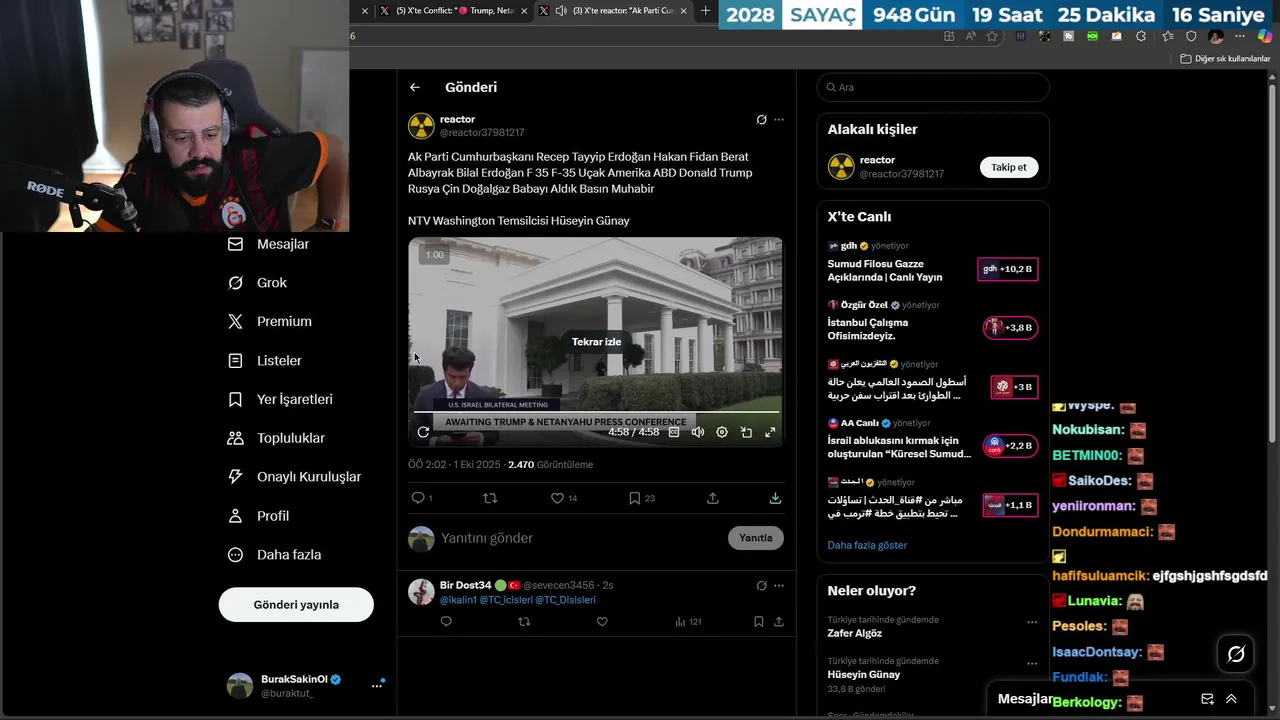Click the Grok icon on Bir Dost34's reply
1280x720 pixels.
coord(761,585)
